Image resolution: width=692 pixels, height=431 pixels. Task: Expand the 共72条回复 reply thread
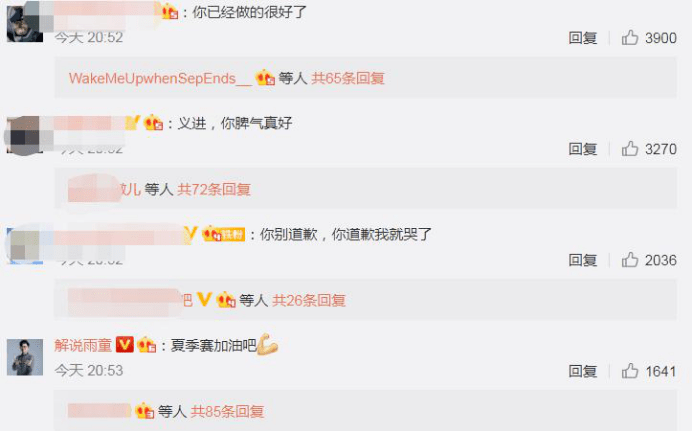(214, 190)
